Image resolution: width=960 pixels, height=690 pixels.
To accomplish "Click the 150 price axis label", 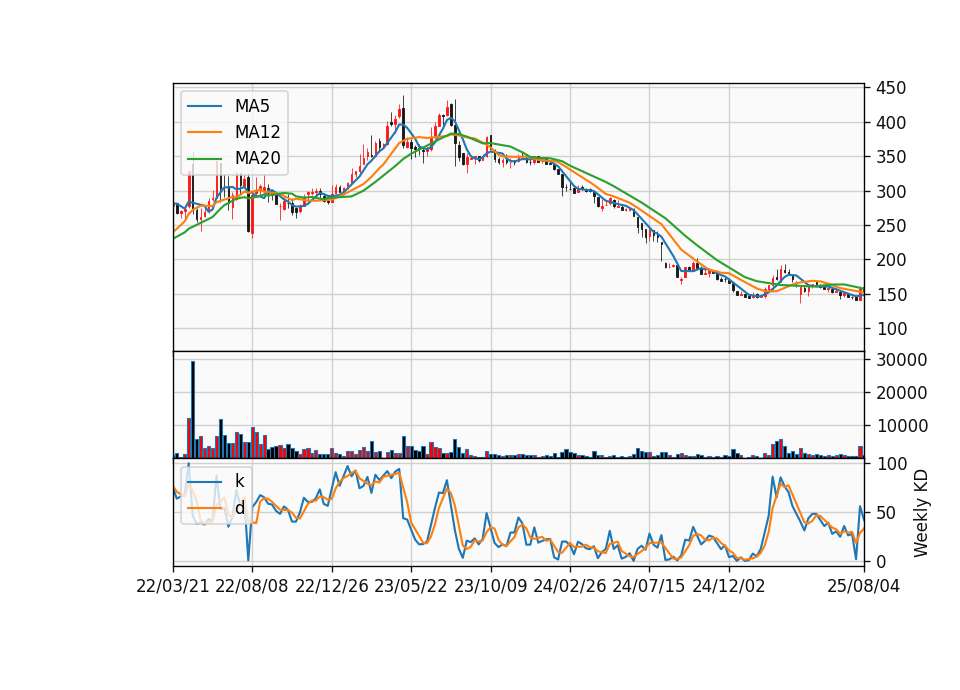I will [891, 294].
